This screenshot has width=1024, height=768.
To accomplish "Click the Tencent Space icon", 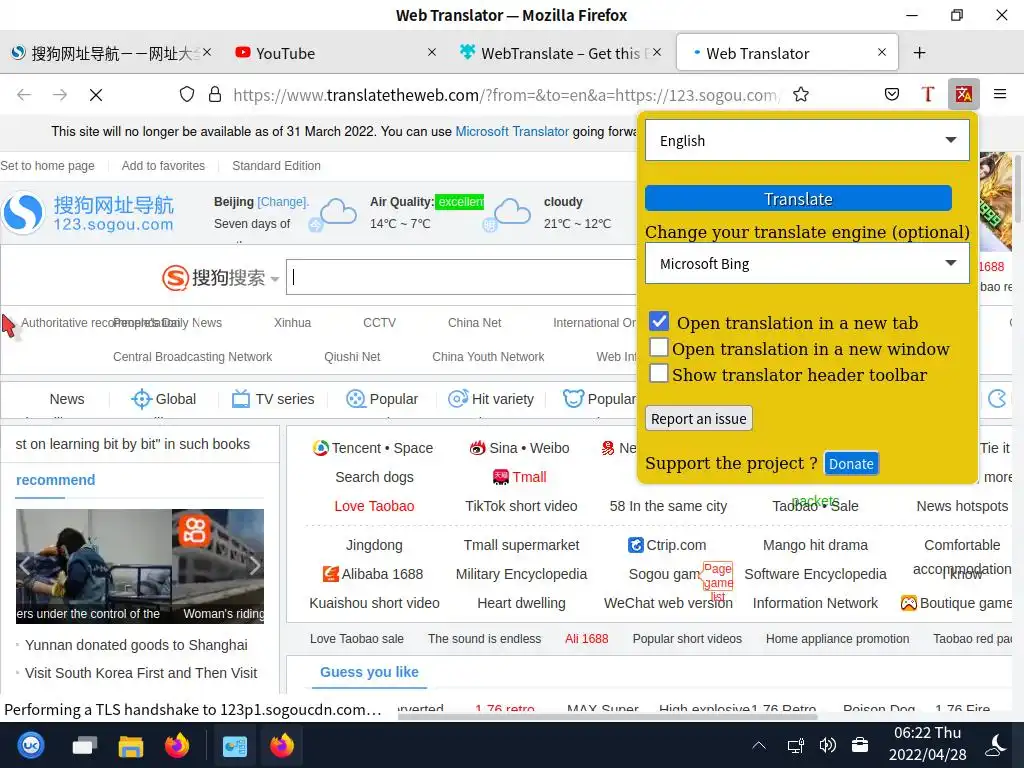I will [x=320, y=448].
